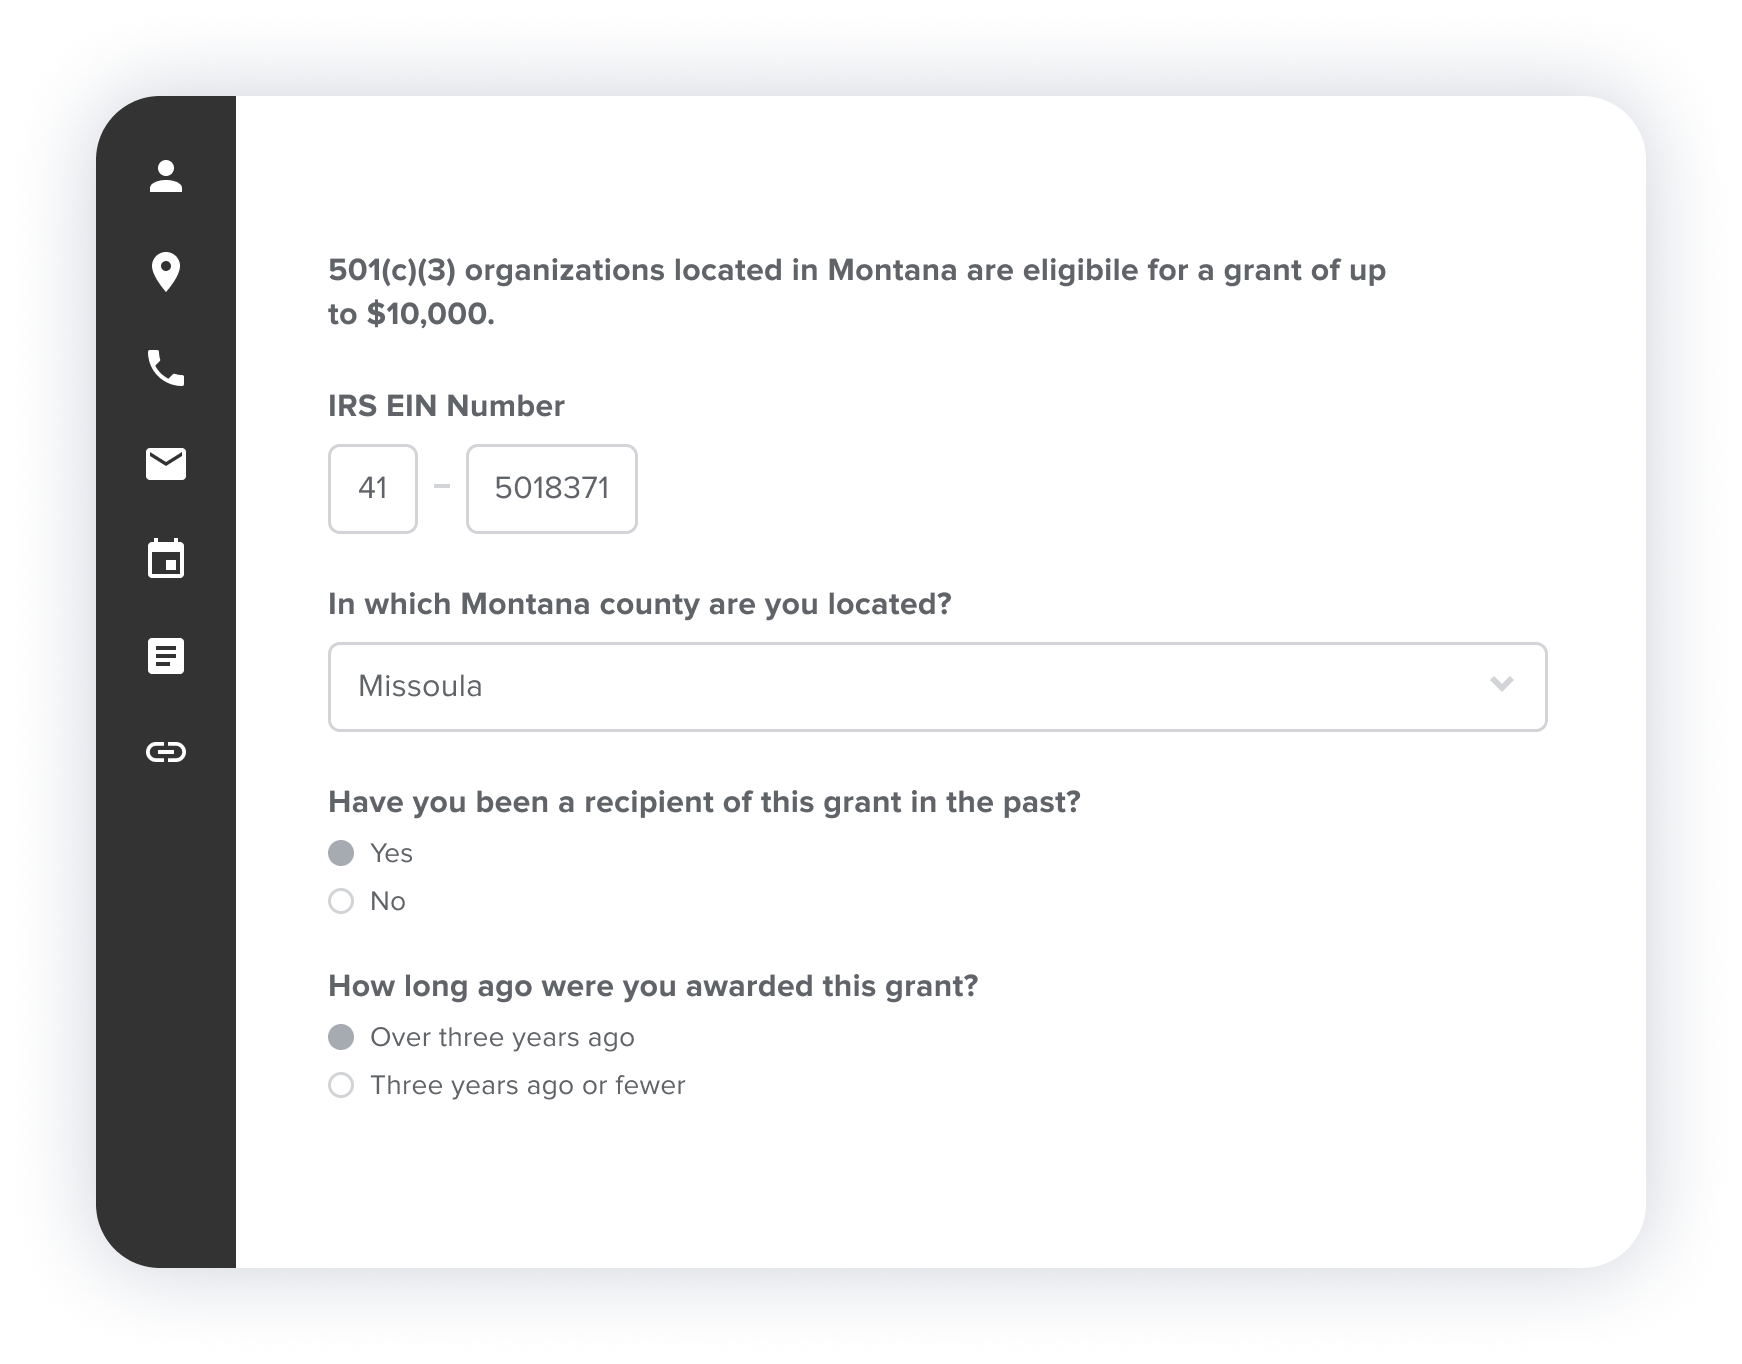This screenshot has width=1742, height=1364.
Task: Open the location pin sidebar icon
Action: (166, 272)
